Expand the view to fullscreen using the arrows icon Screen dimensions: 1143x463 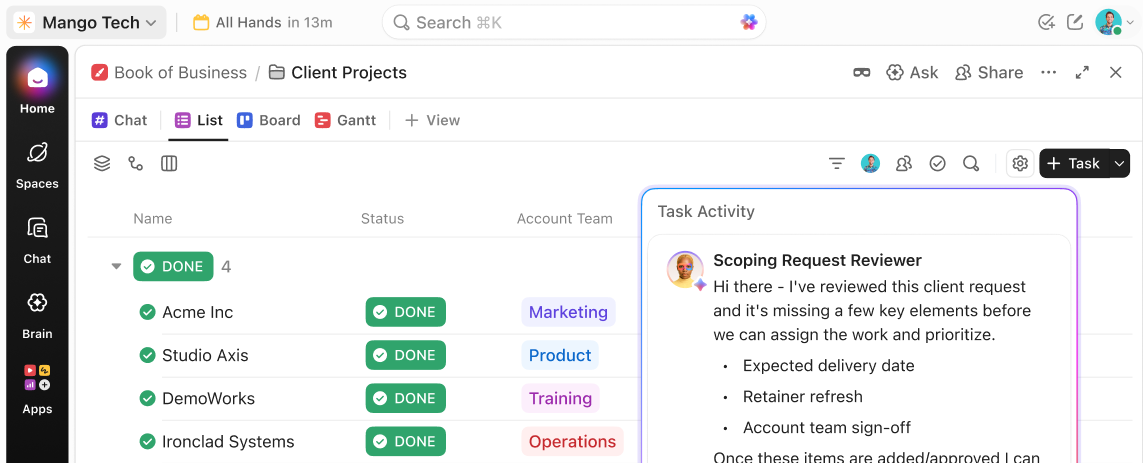click(x=1082, y=72)
